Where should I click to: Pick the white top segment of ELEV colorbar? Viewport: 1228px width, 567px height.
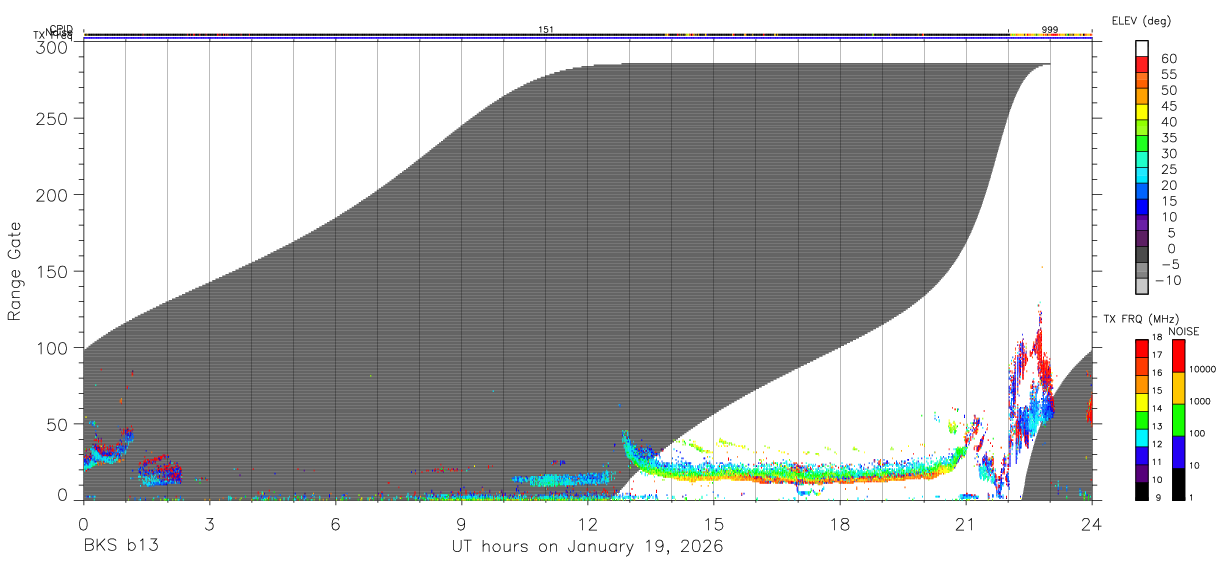click(x=1142, y=48)
